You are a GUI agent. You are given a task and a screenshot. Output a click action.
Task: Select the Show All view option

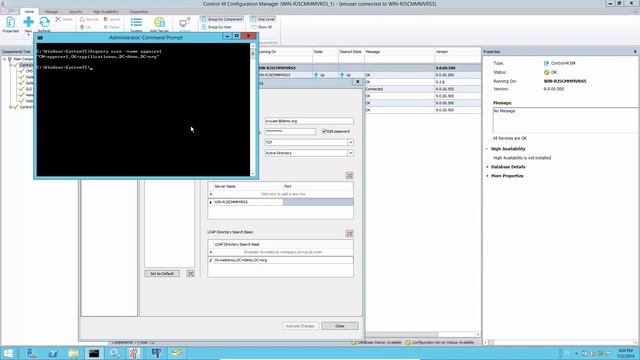point(262,27)
